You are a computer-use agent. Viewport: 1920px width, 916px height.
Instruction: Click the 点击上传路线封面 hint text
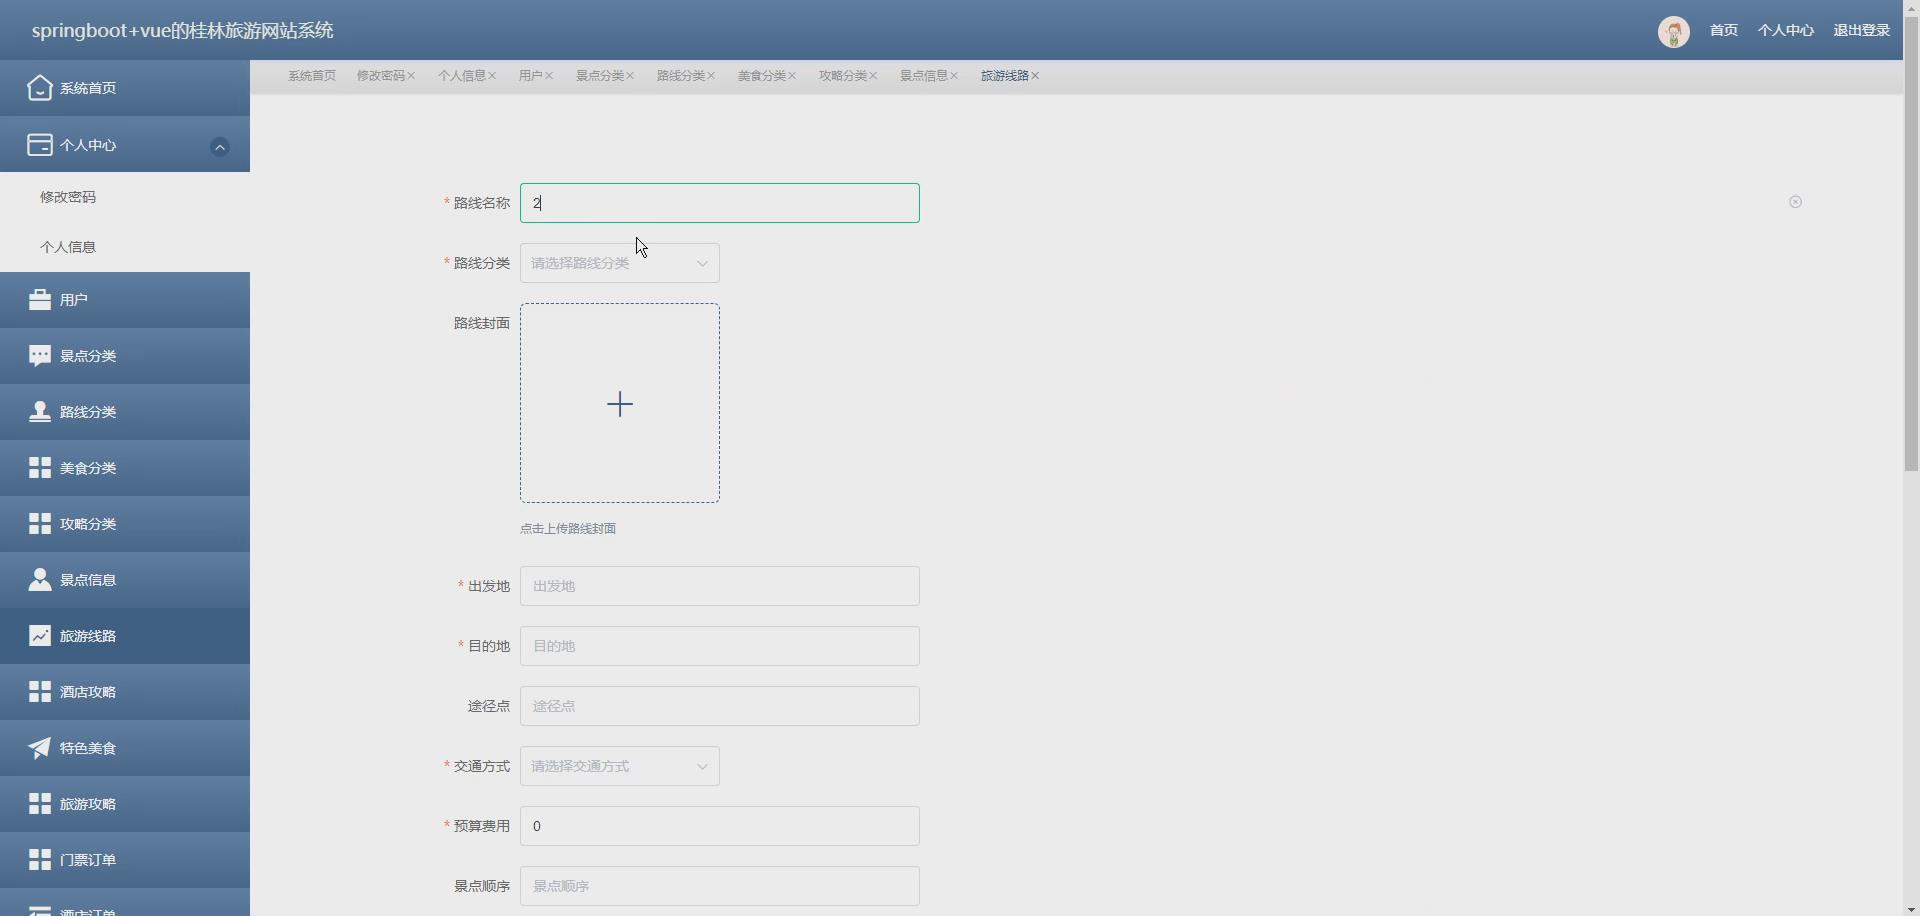coord(568,529)
